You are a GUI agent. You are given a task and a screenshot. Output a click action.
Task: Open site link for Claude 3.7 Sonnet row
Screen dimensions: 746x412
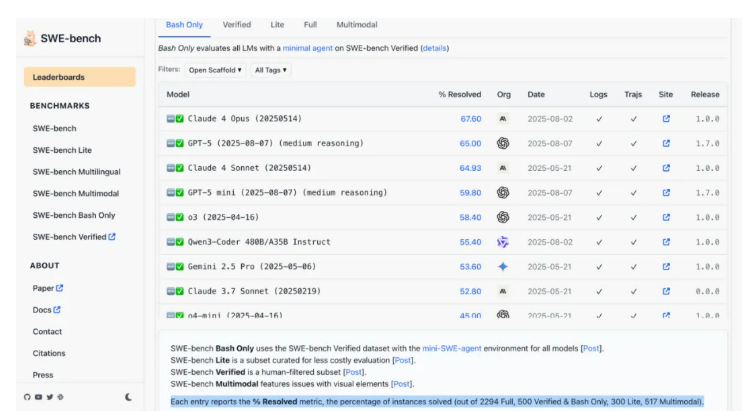pyautogui.click(x=666, y=291)
